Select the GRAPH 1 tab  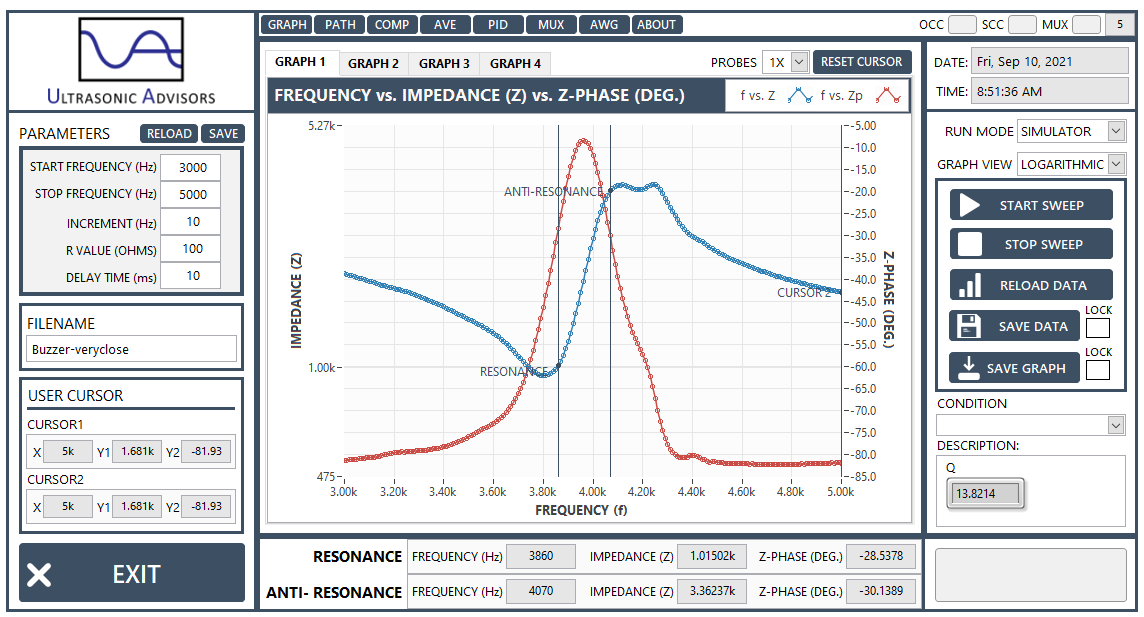[x=301, y=62]
